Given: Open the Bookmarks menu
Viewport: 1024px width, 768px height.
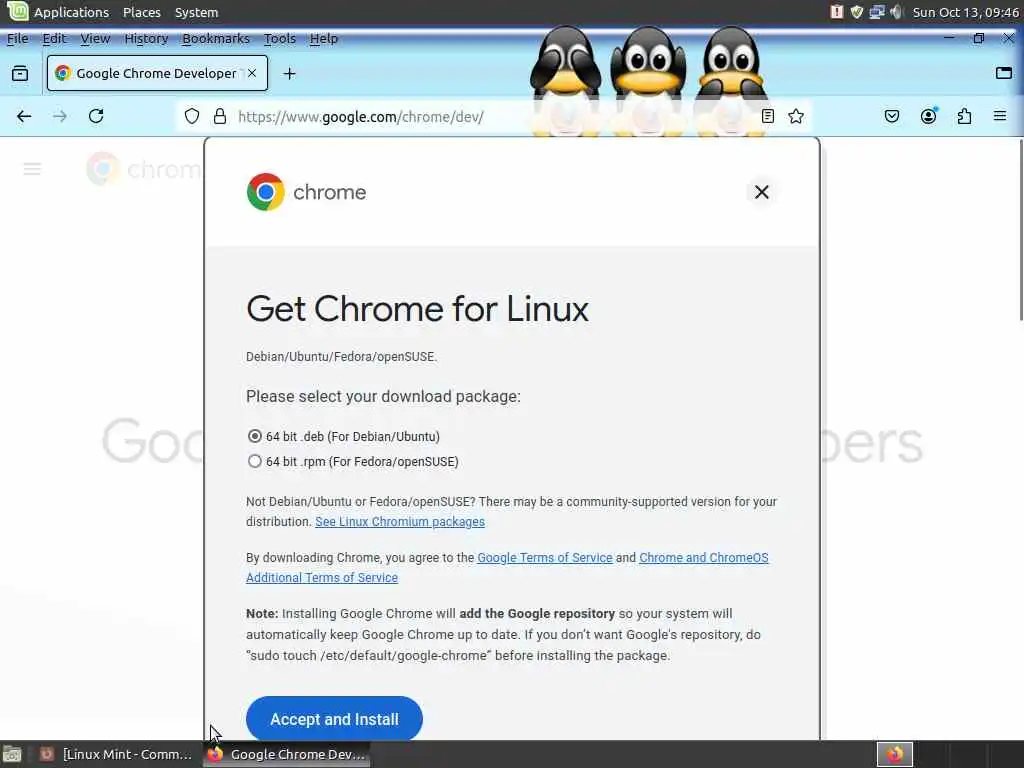Looking at the screenshot, I should coord(216,39).
